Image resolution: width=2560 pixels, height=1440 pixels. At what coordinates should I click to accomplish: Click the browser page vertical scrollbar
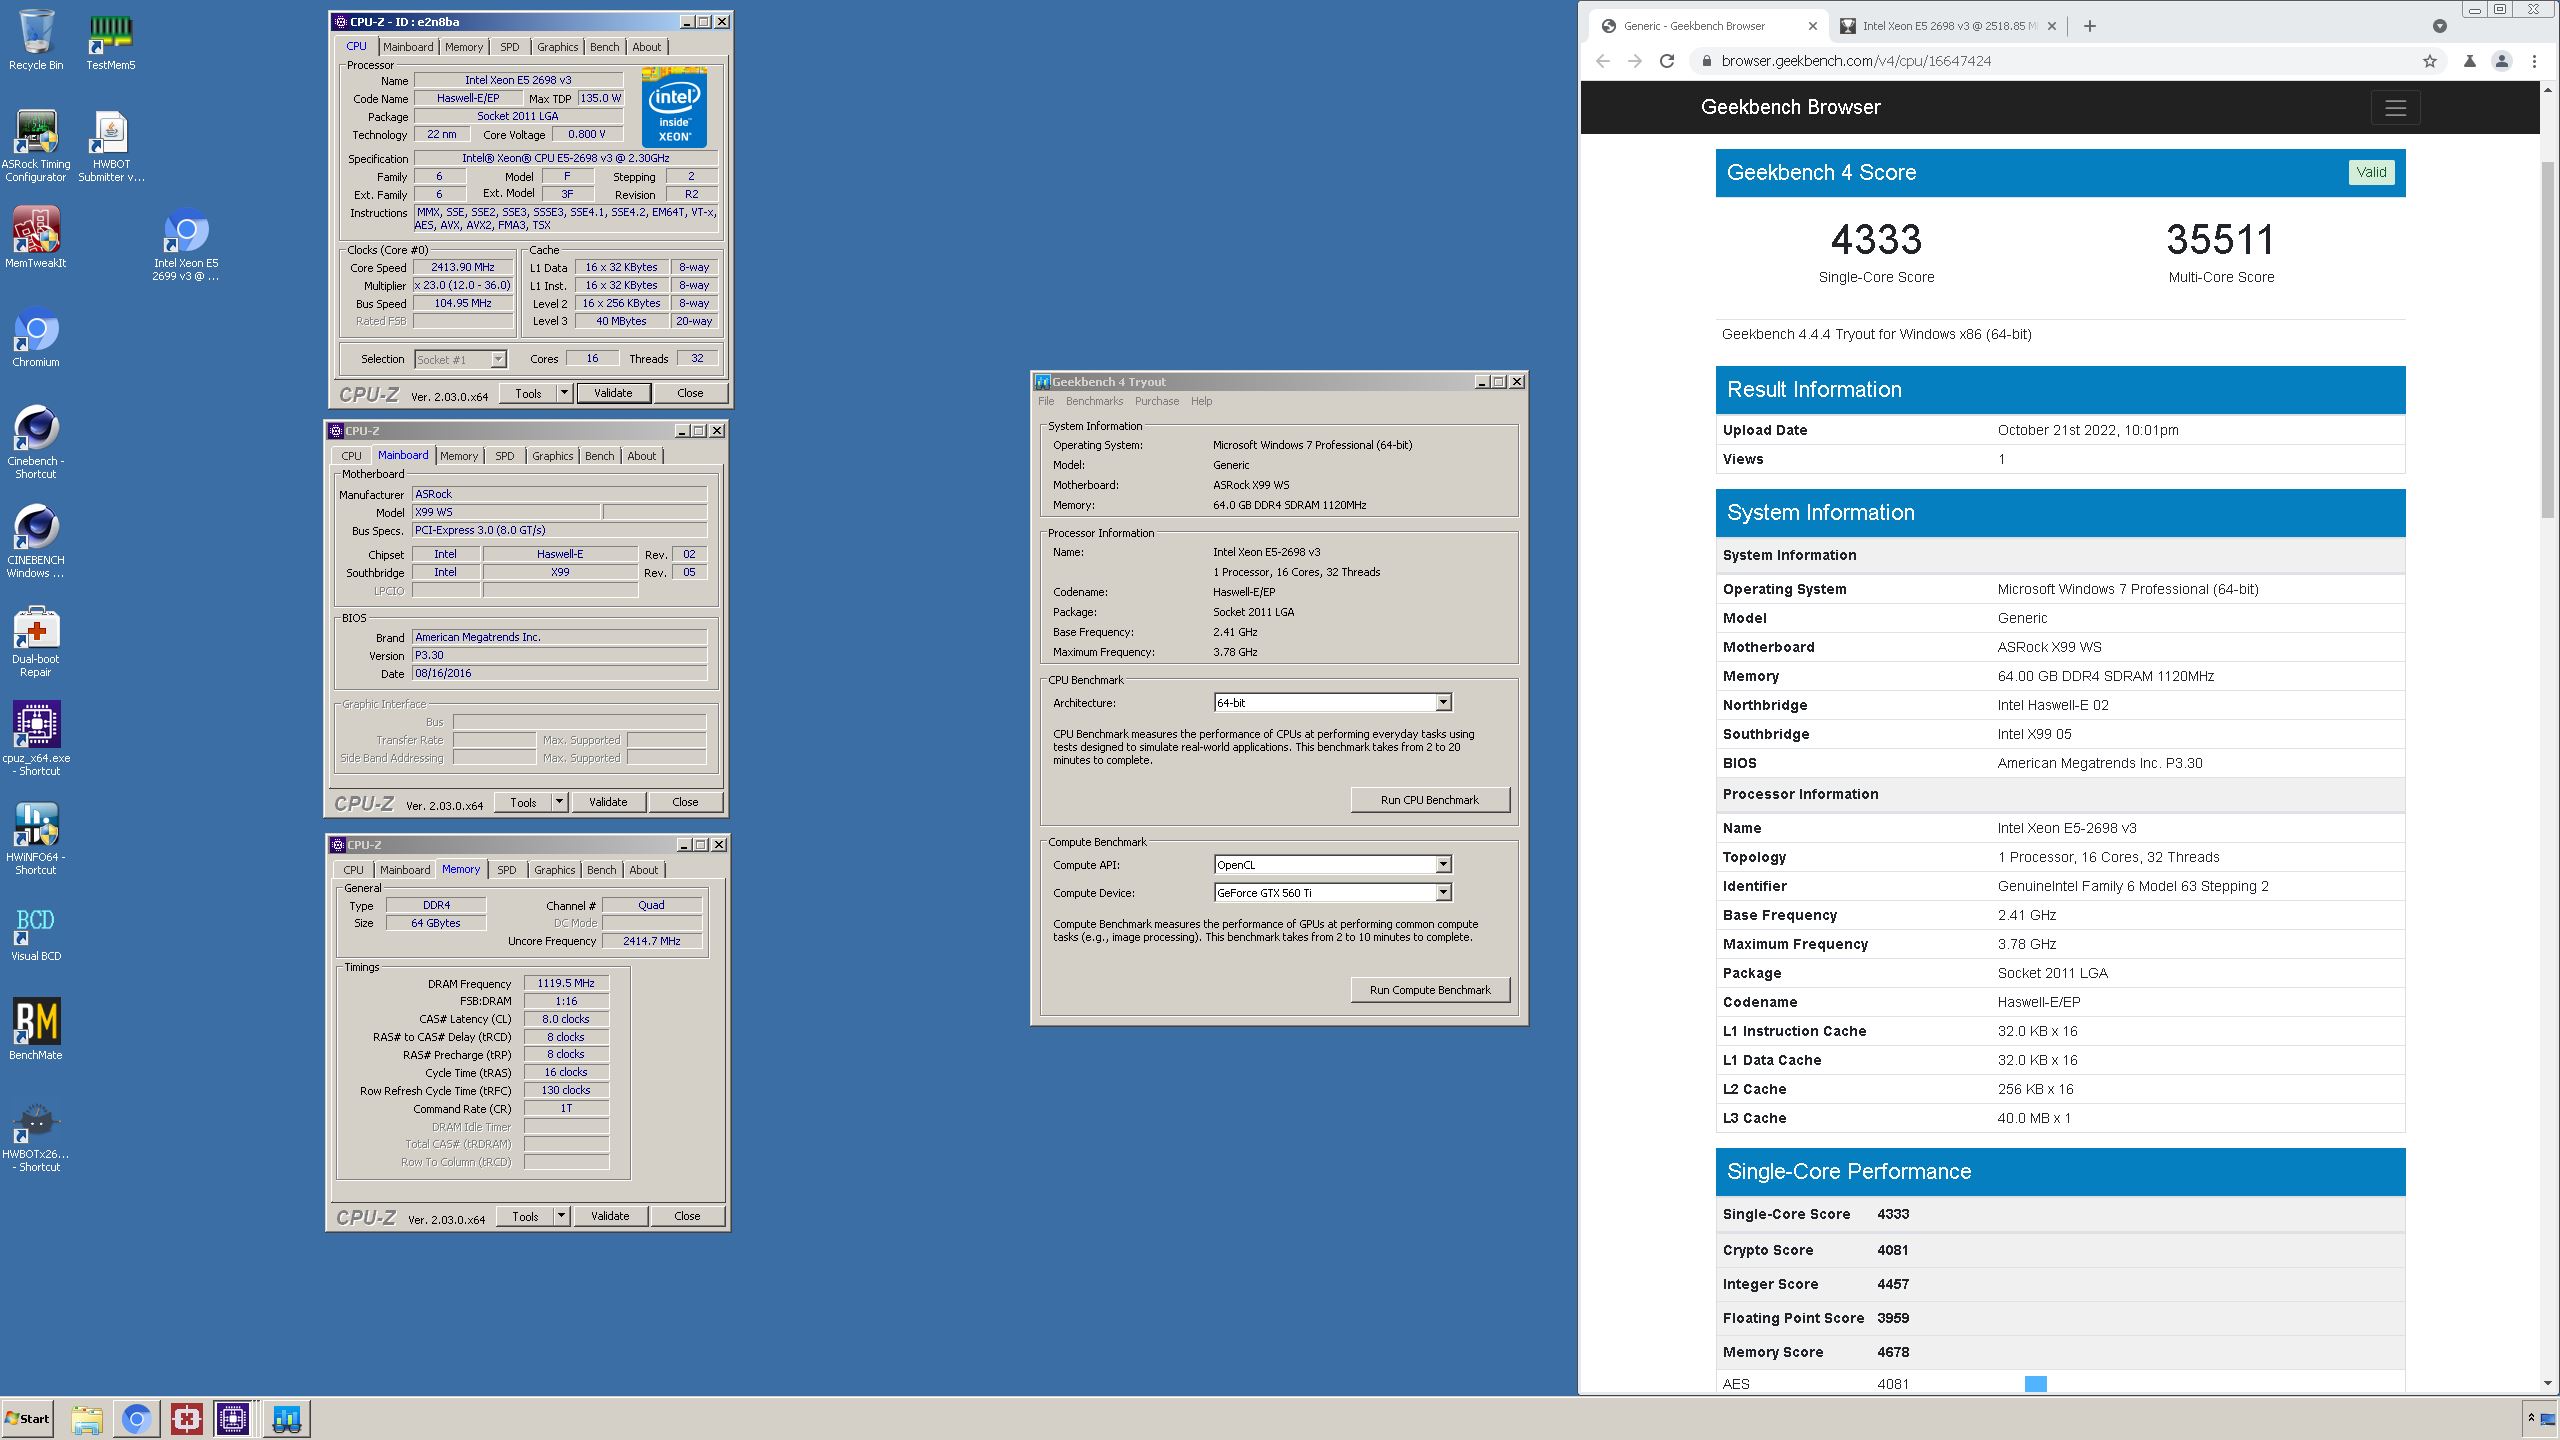point(2549,340)
